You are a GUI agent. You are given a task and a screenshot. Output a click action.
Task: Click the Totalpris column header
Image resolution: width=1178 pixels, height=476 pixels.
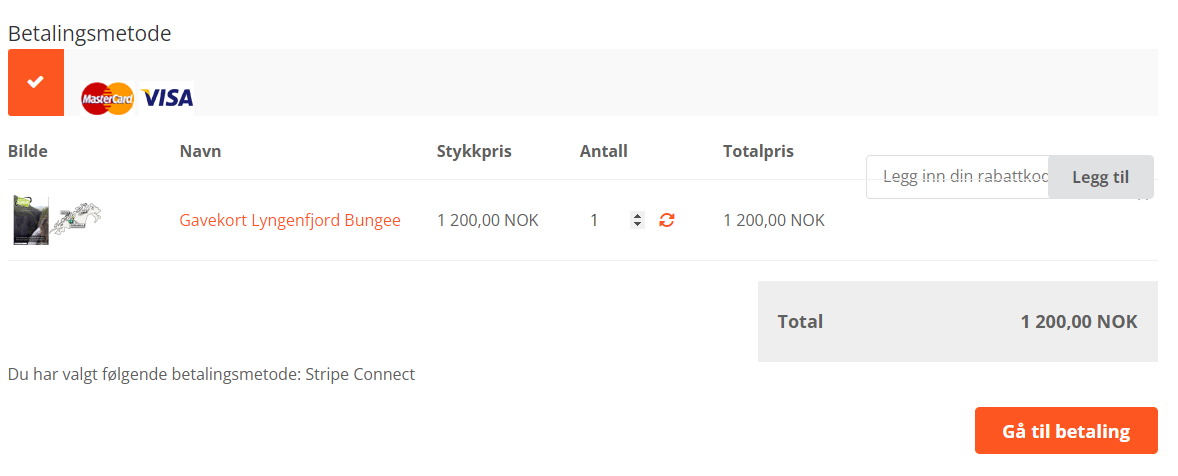tap(758, 152)
